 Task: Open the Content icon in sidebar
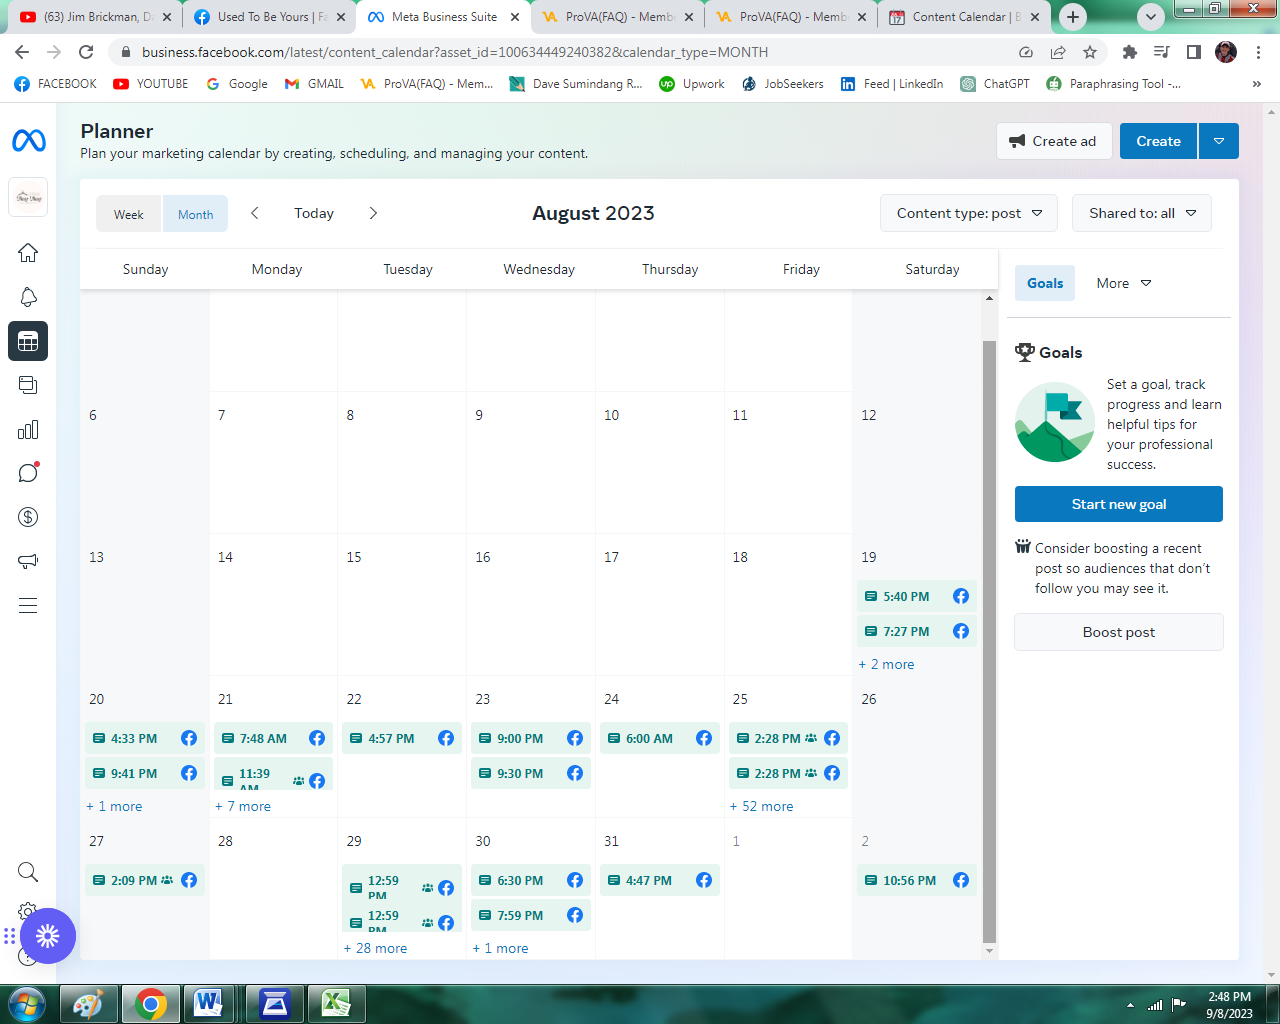click(x=28, y=385)
